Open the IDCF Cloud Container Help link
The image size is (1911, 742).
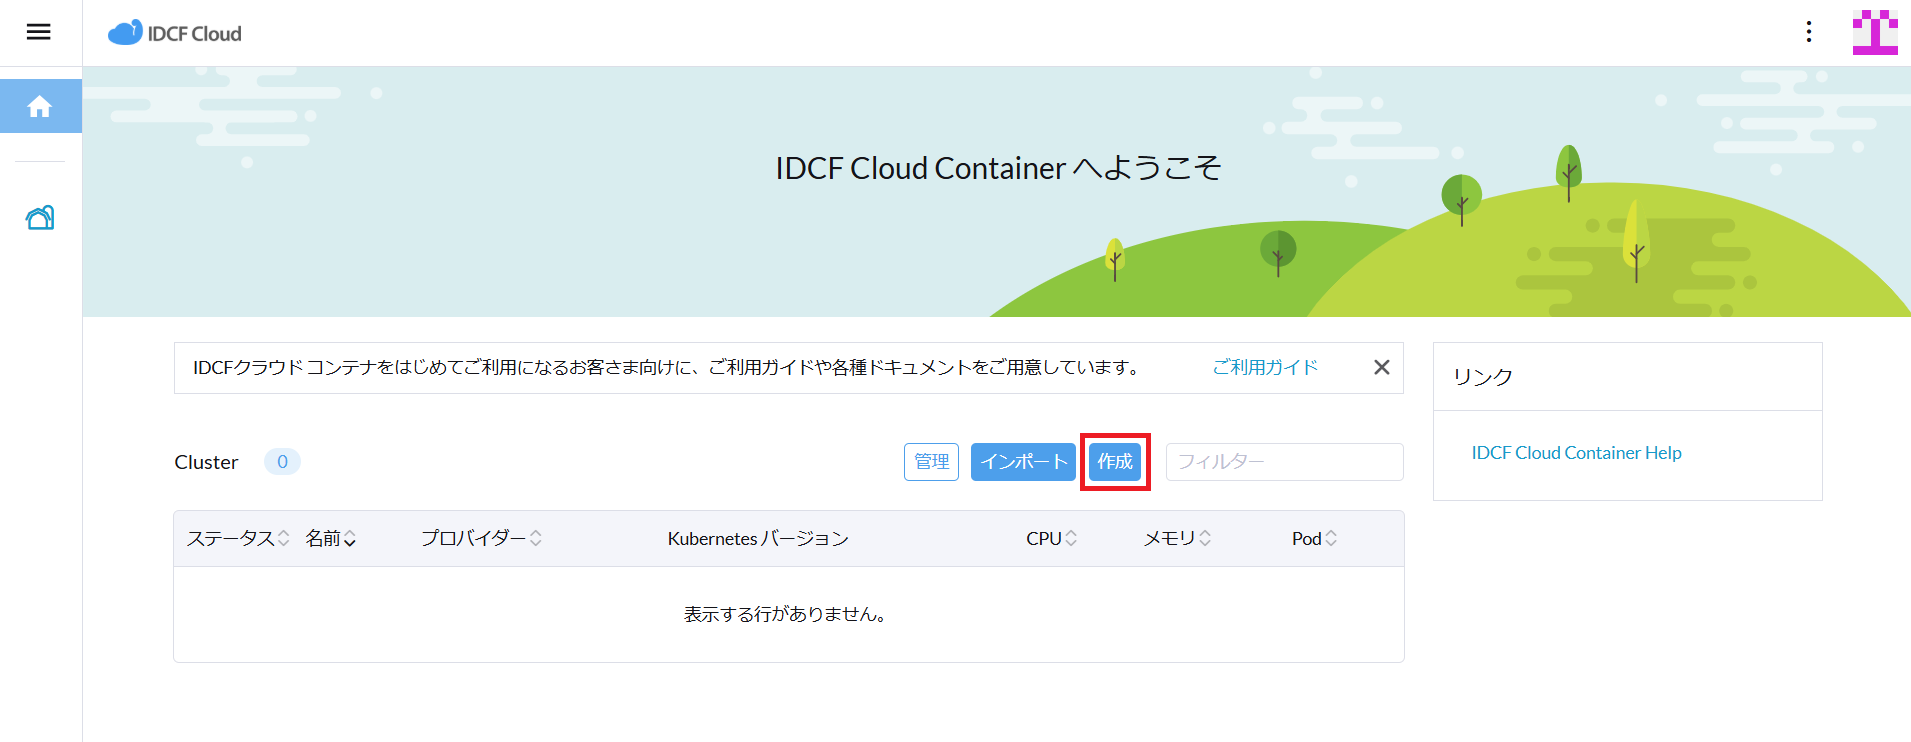pos(1576,453)
